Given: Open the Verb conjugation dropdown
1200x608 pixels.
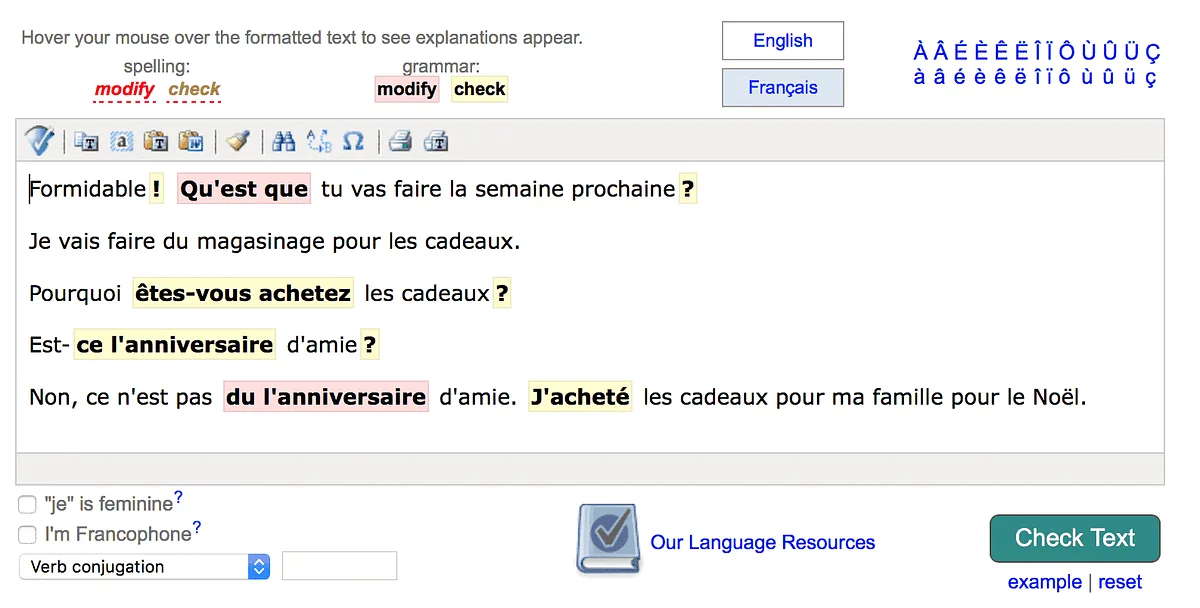Looking at the screenshot, I should coord(144,567).
